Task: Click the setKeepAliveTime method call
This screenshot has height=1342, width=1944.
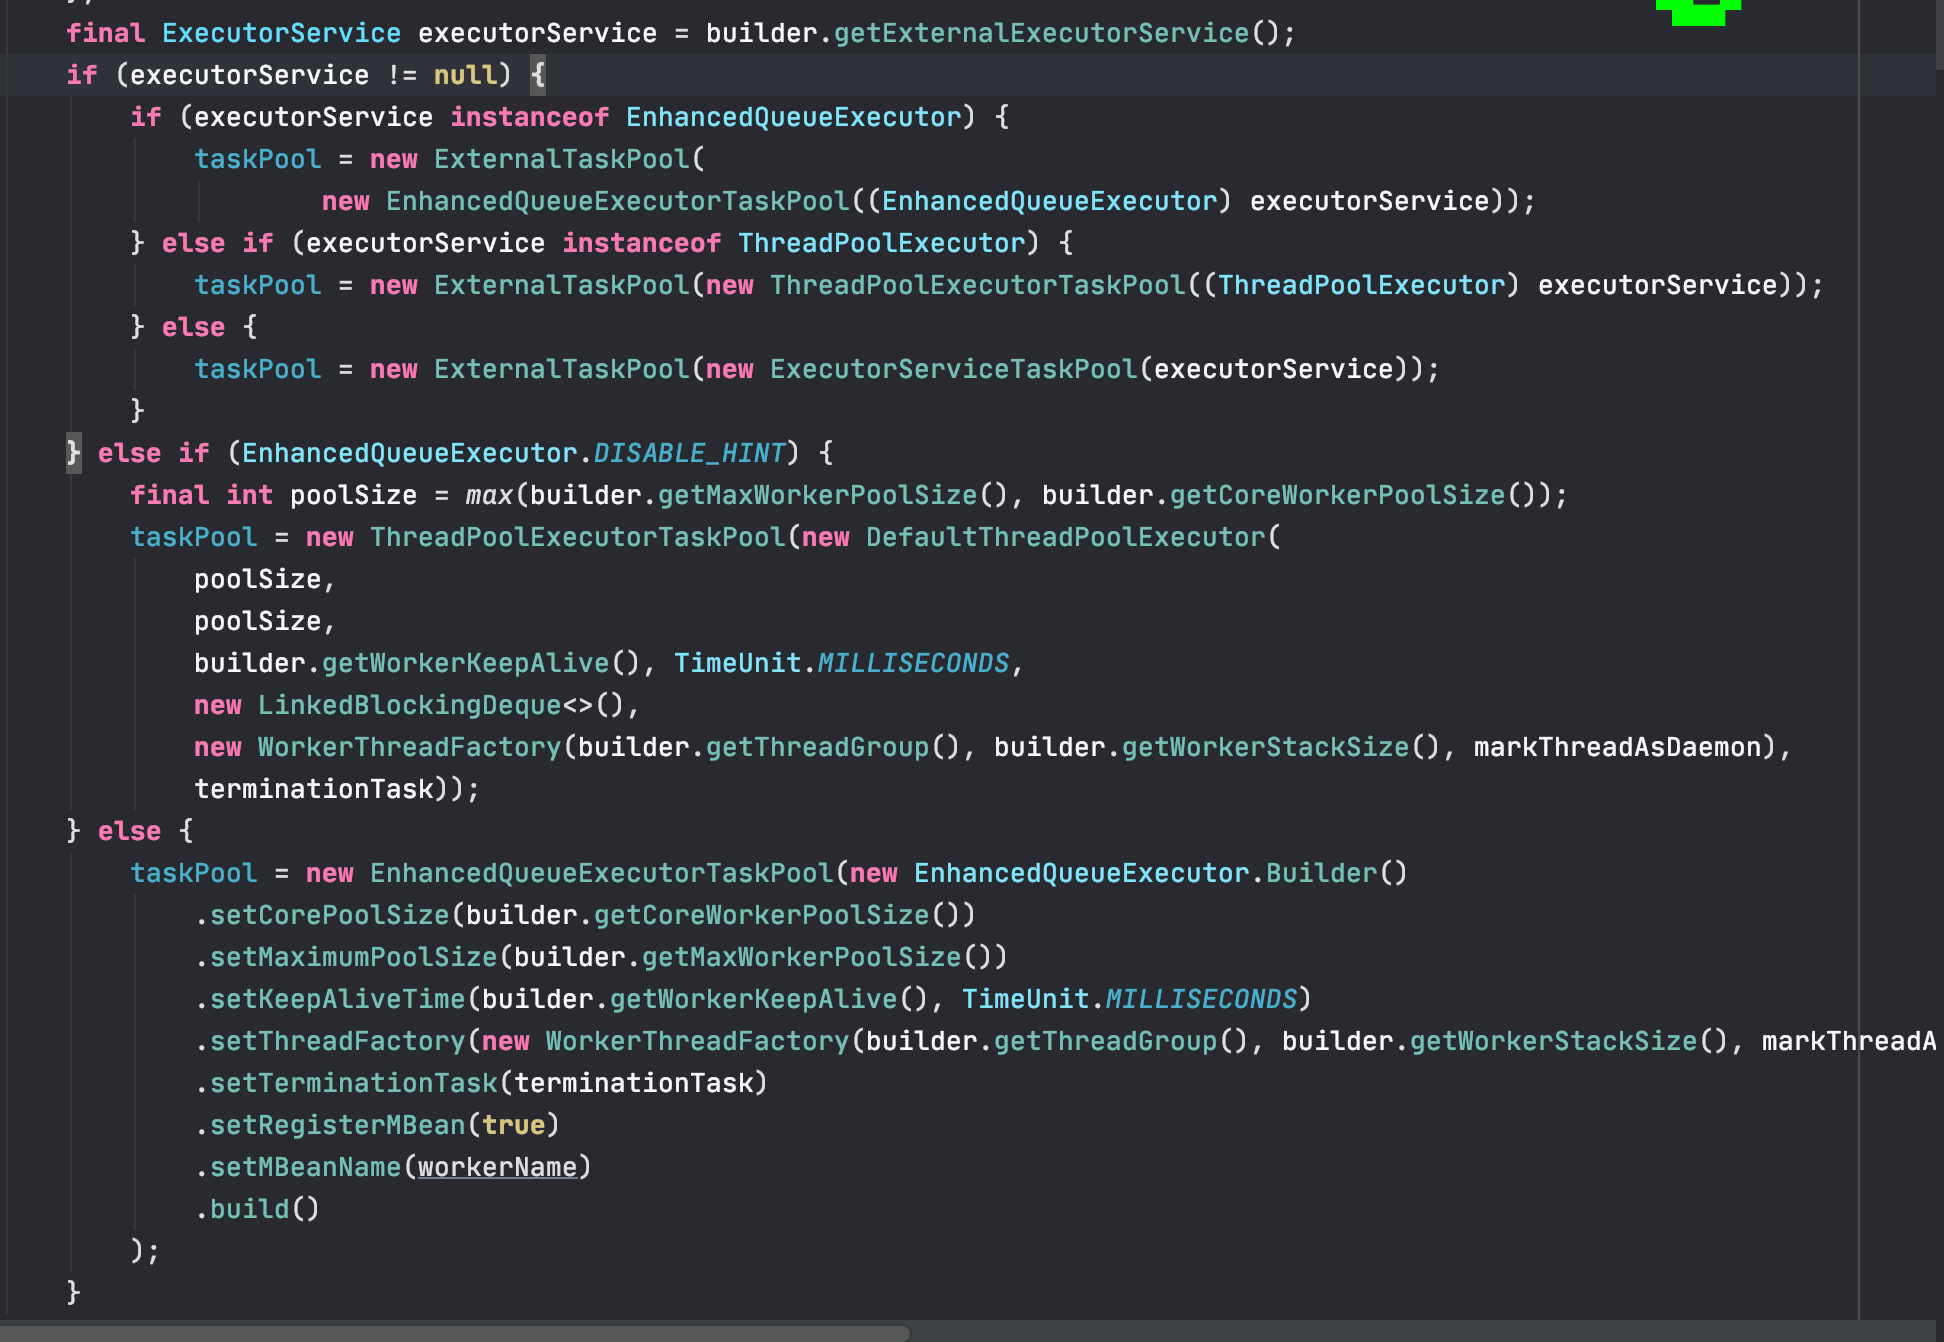Action: [337, 999]
